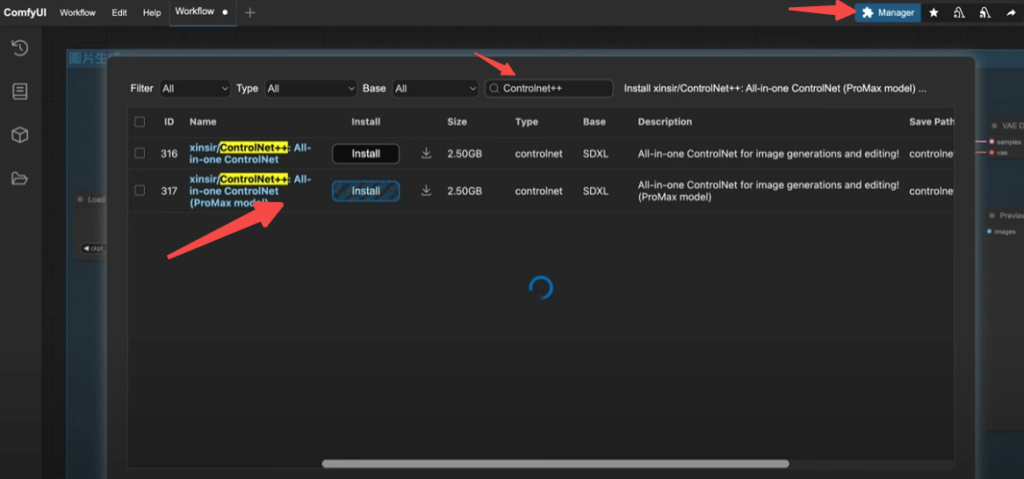Open the Base dropdown

coord(435,88)
